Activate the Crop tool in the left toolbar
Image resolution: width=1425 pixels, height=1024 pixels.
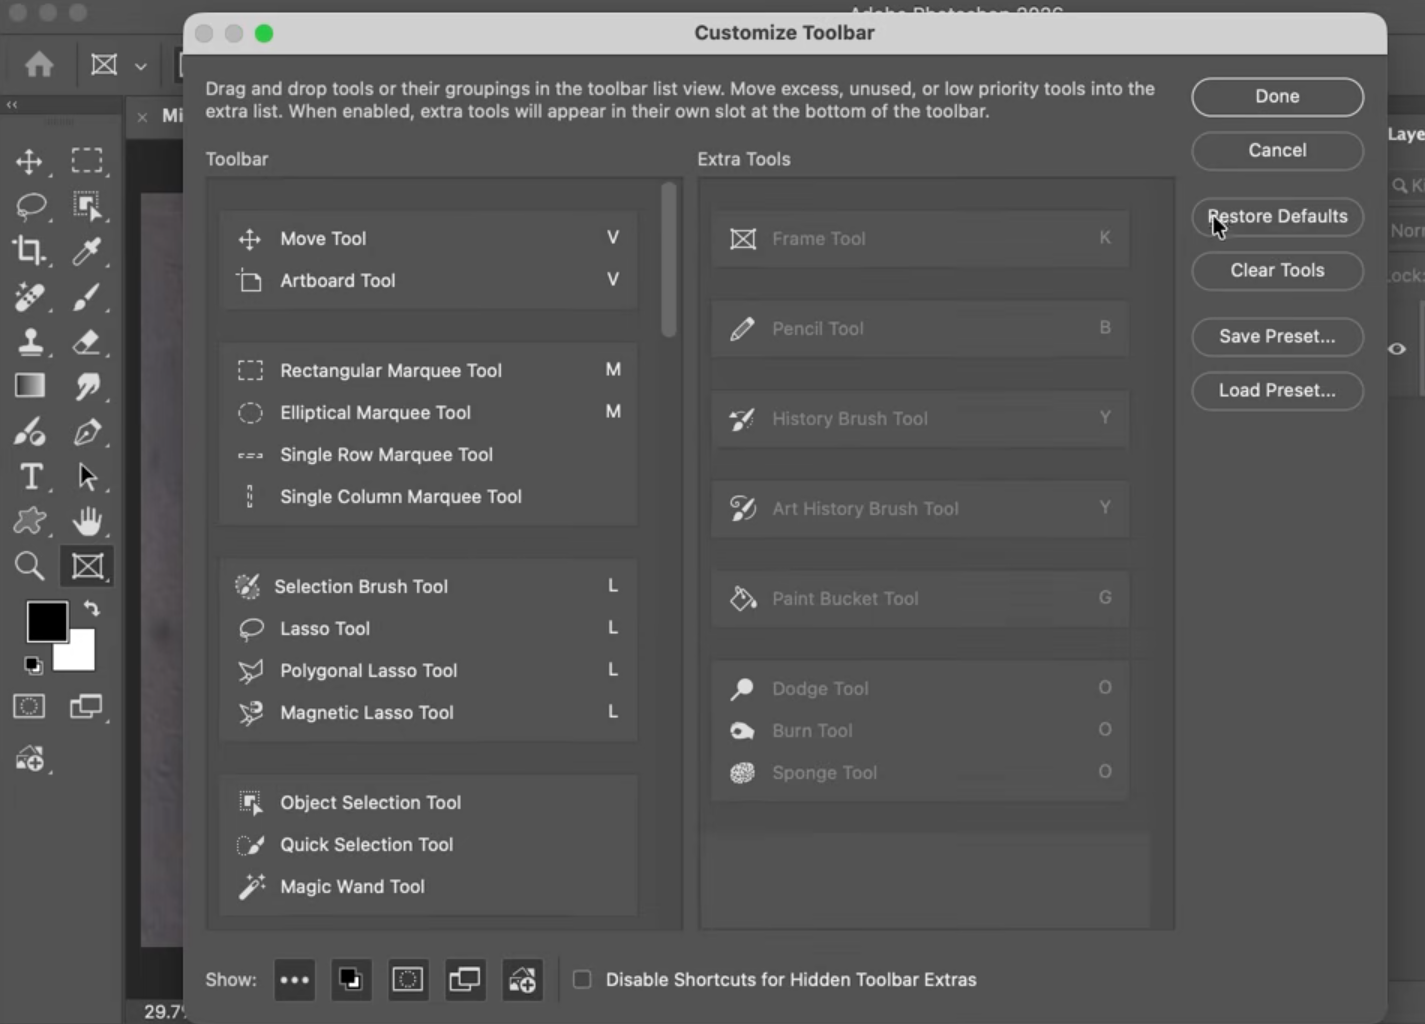pos(29,250)
